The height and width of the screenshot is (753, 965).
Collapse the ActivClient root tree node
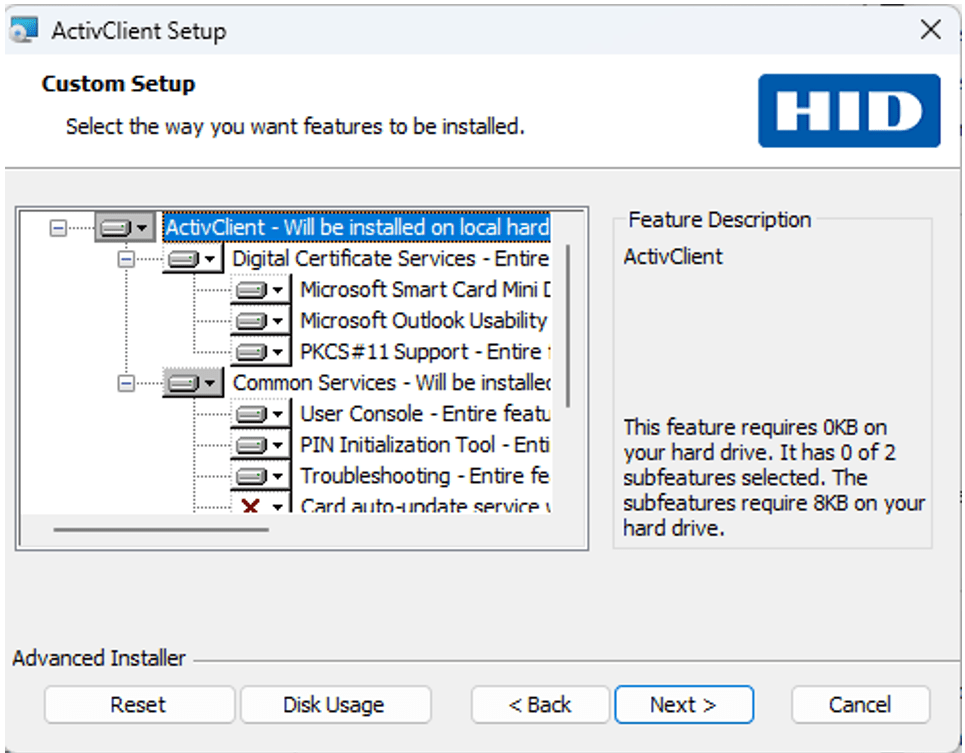pyautogui.click(x=58, y=228)
